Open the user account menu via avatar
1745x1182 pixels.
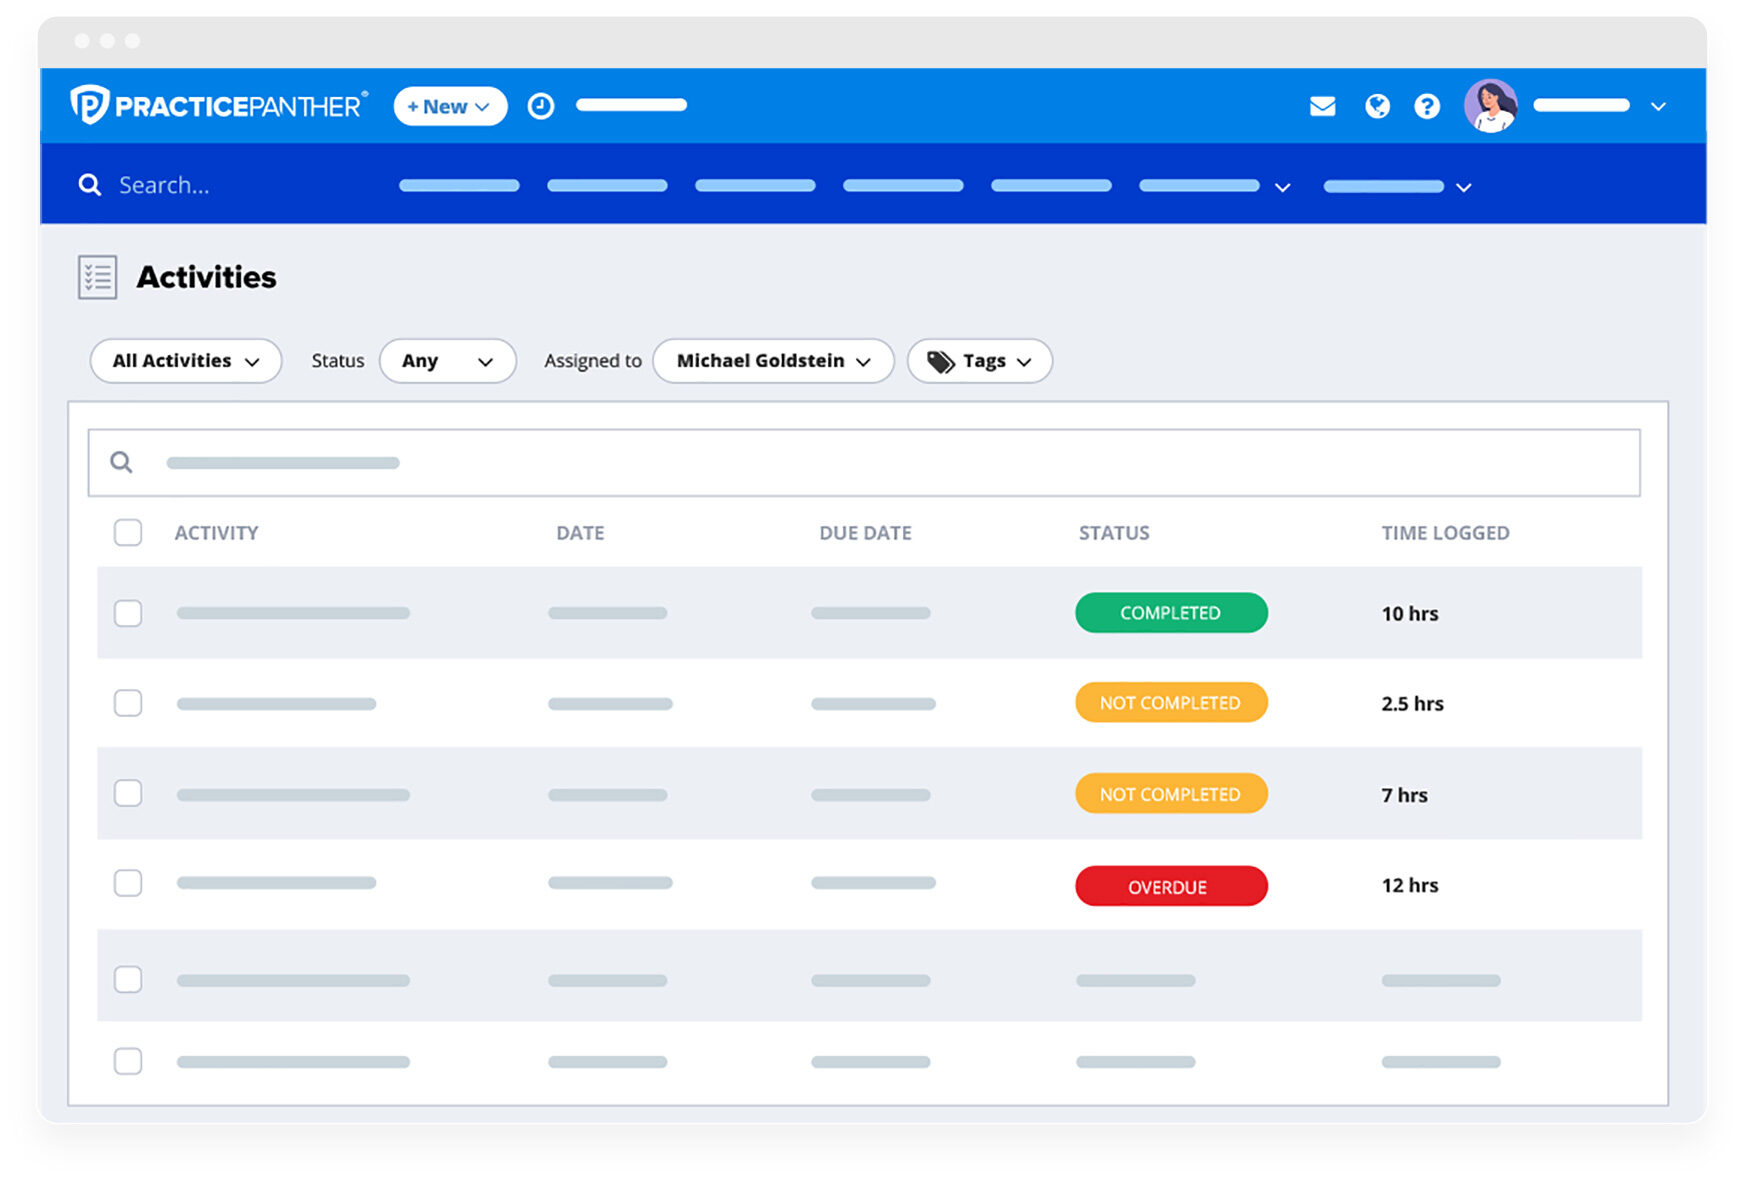[1491, 105]
